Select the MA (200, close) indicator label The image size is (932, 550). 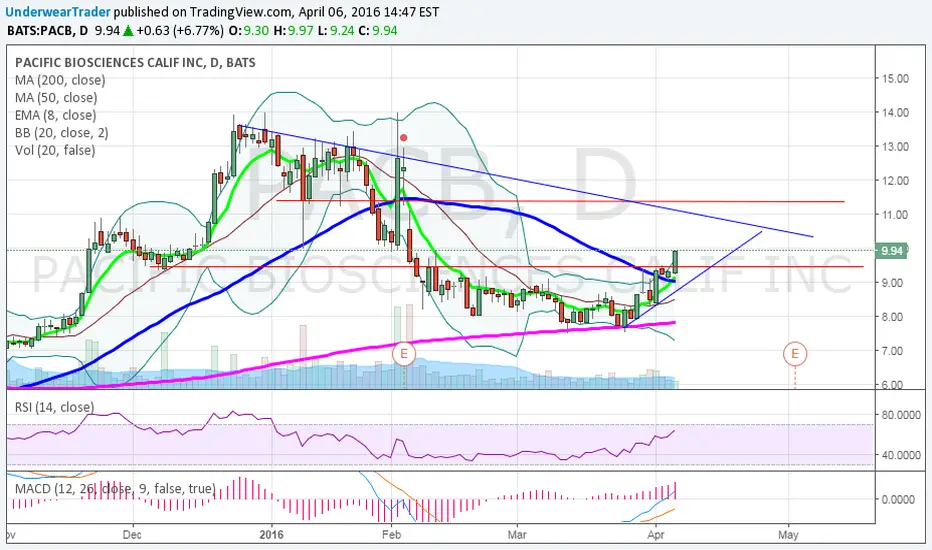[60, 80]
